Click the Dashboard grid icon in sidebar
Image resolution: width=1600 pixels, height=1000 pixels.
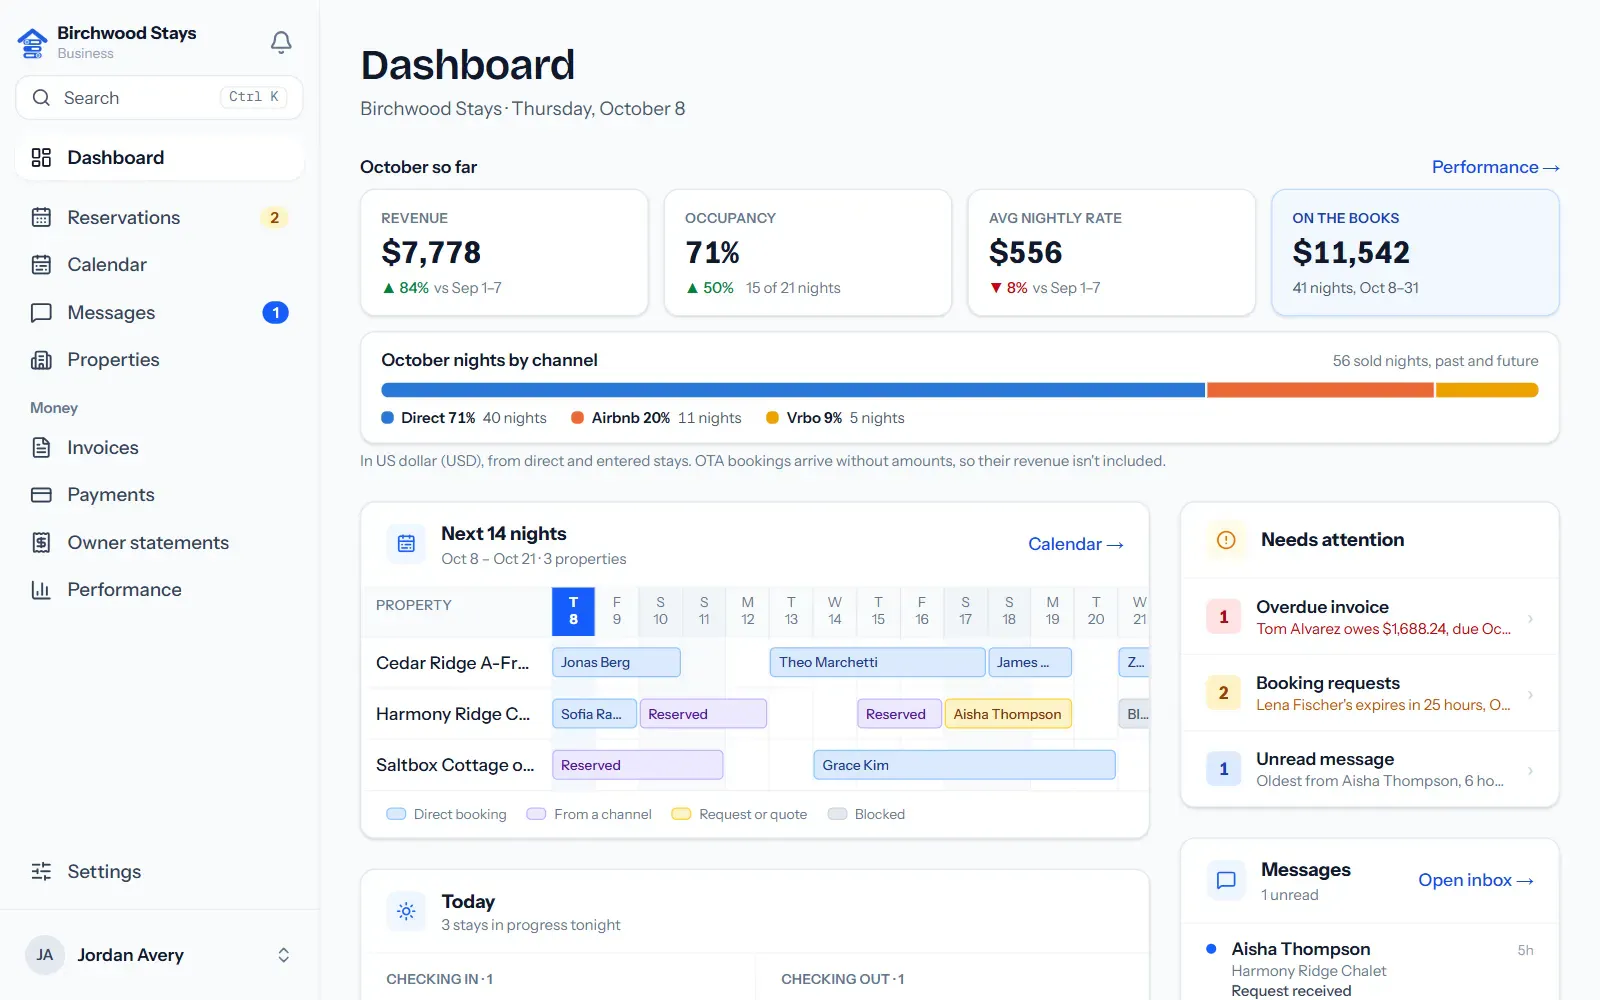click(x=41, y=158)
